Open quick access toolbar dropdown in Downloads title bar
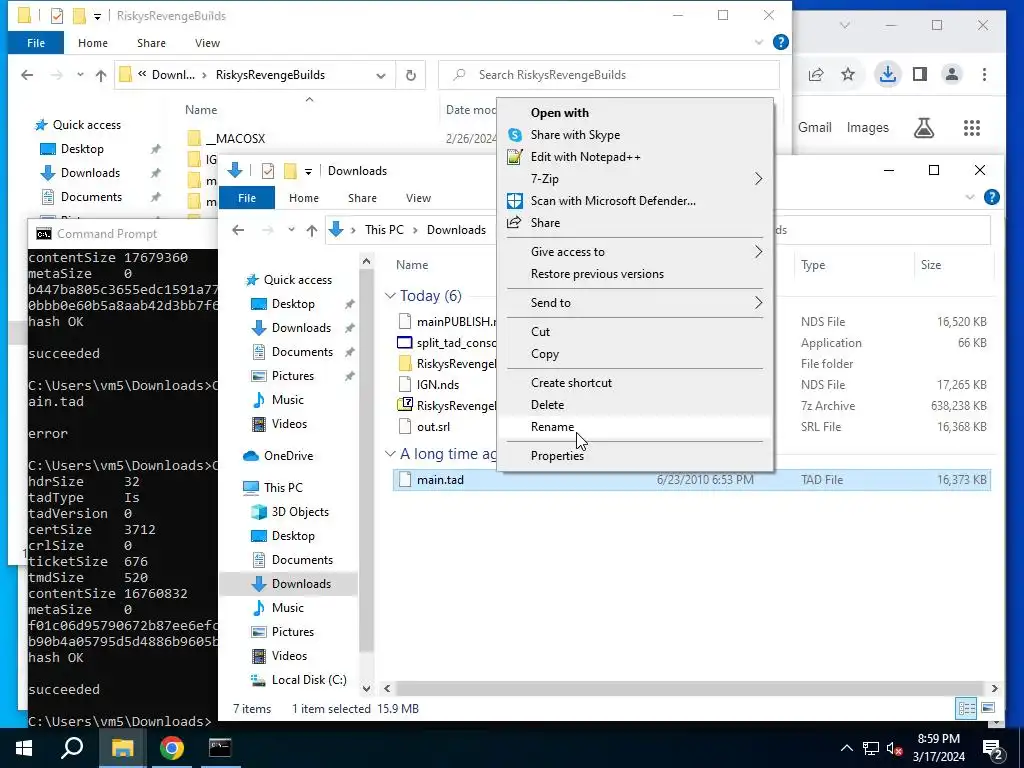Screen dimensions: 1024x768 [308, 172]
